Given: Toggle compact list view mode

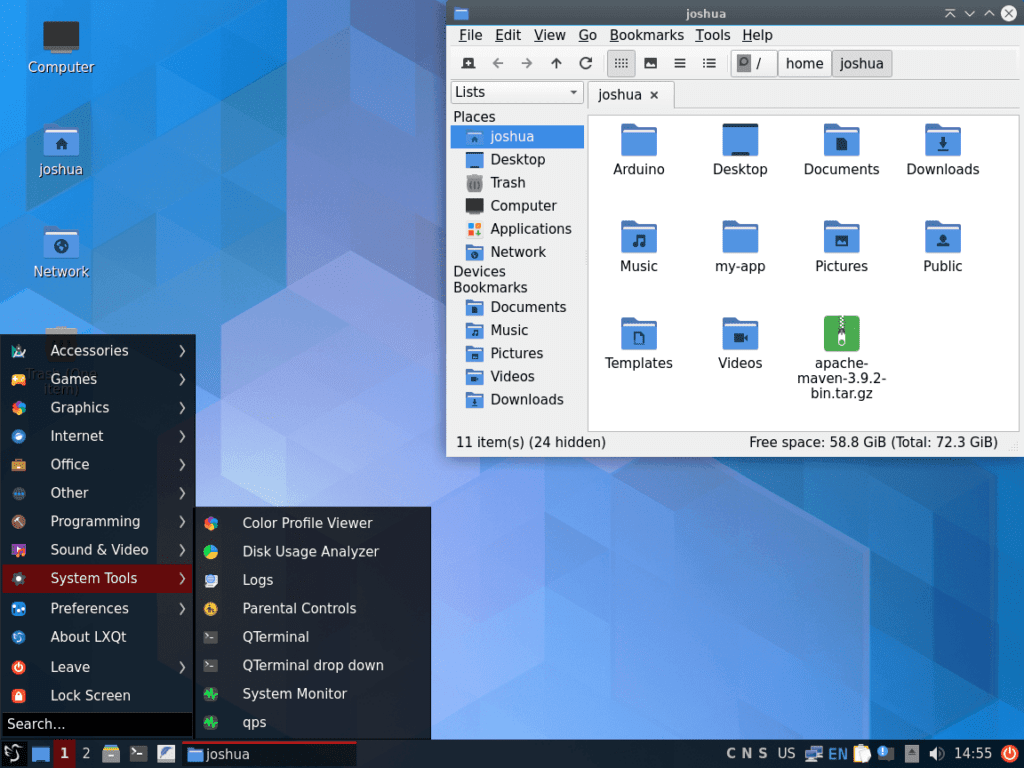Looking at the screenshot, I should pyautogui.click(x=679, y=63).
